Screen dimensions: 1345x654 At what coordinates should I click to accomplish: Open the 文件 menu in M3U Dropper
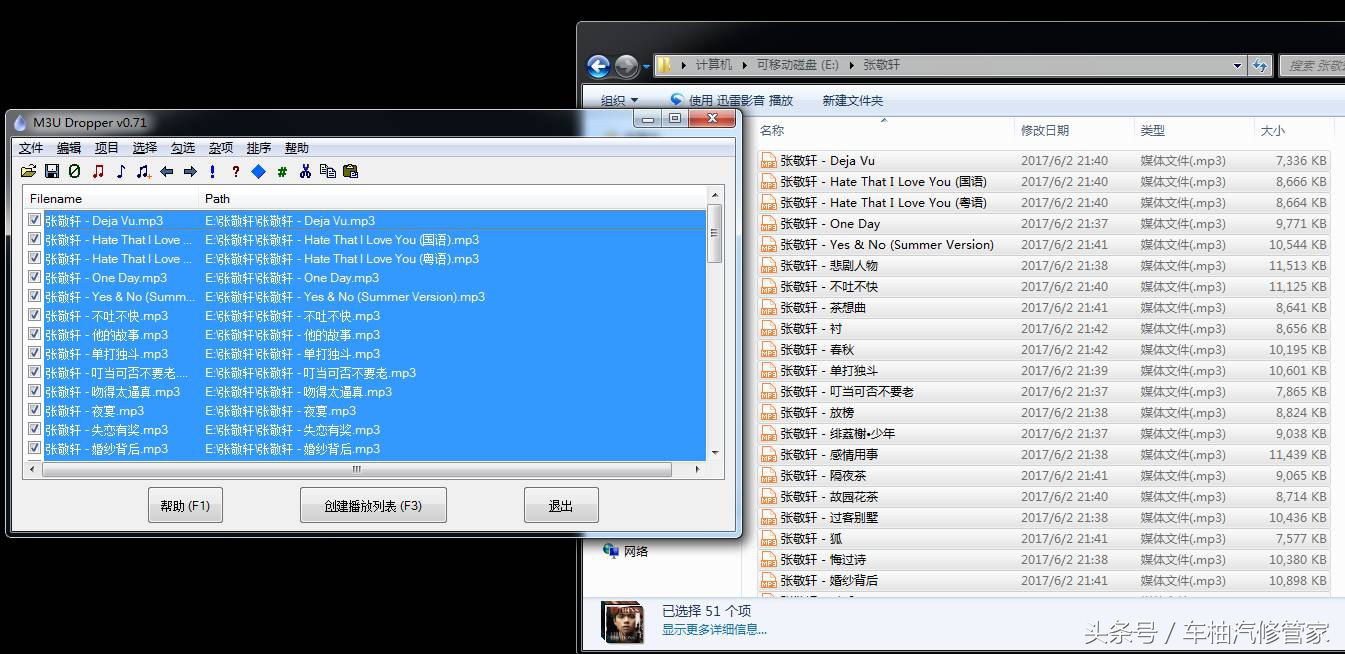[30, 147]
